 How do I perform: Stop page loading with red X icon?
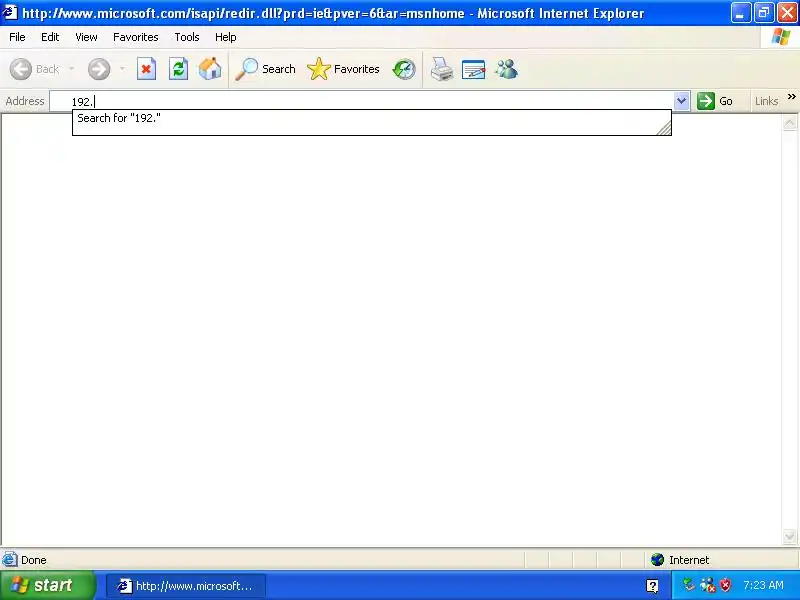[x=146, y=69]
